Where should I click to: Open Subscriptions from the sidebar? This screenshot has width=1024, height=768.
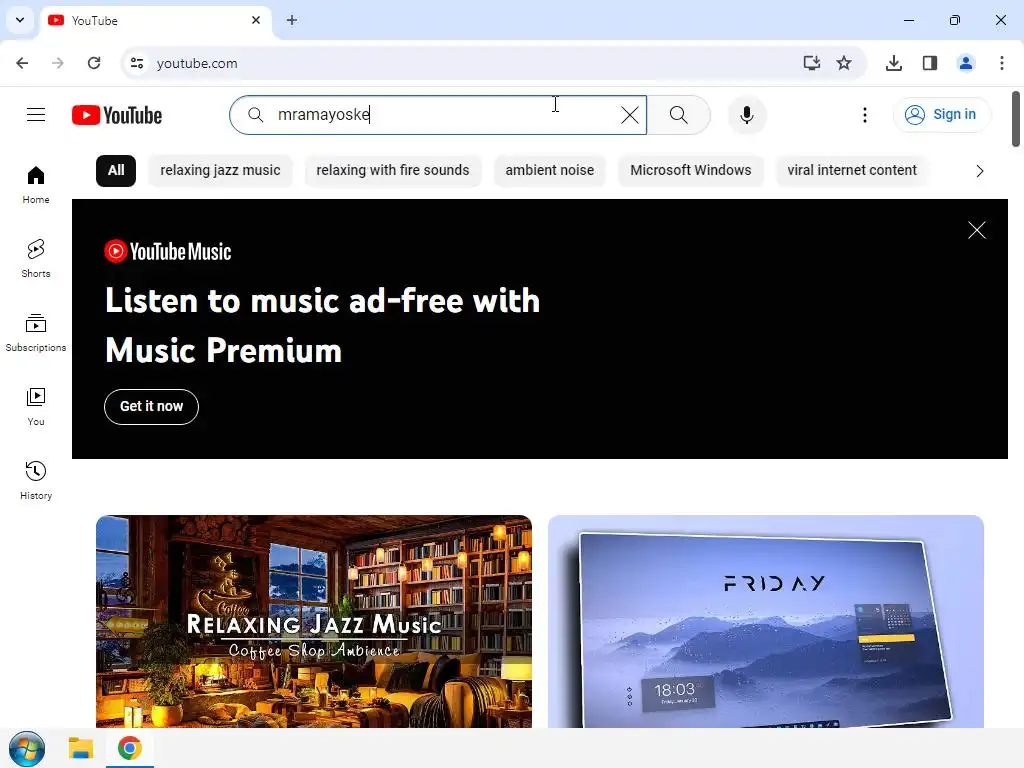[36, 332]
